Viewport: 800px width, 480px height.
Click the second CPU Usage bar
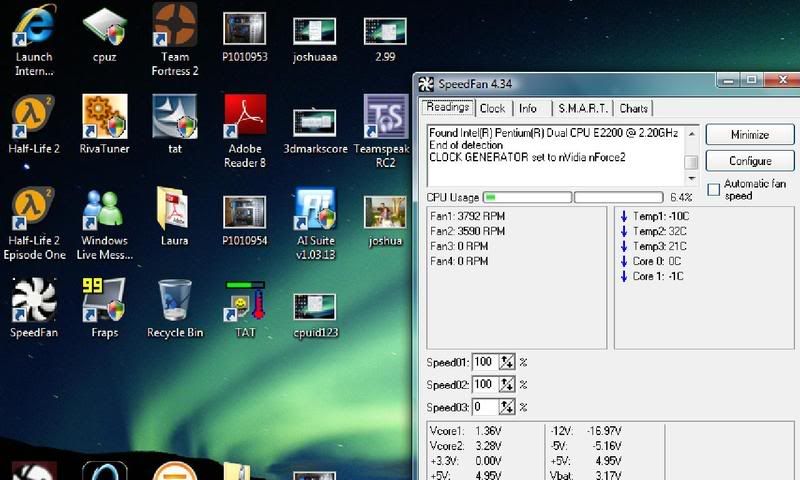(x=618, y=197)
